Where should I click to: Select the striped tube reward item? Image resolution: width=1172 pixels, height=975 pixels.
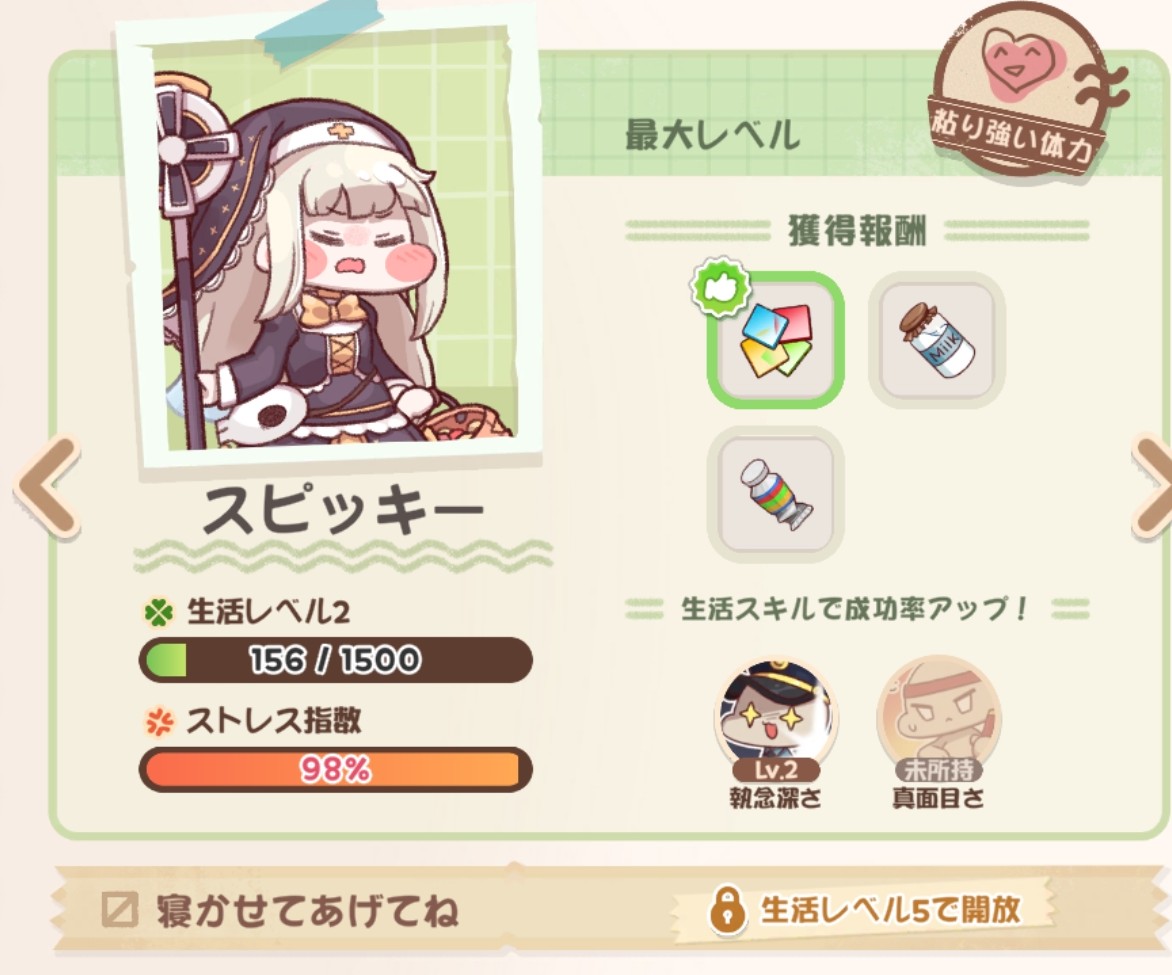pyautogui.click(x=776, y=494)
